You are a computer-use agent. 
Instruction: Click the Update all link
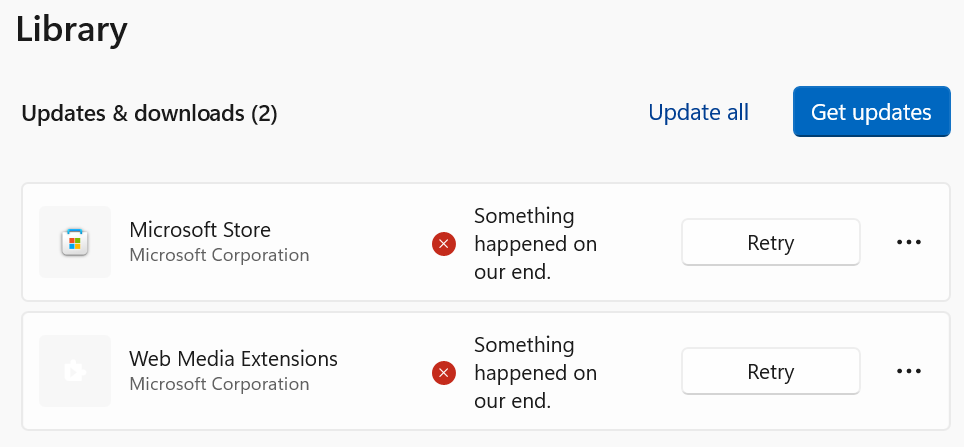click(698, 112)
